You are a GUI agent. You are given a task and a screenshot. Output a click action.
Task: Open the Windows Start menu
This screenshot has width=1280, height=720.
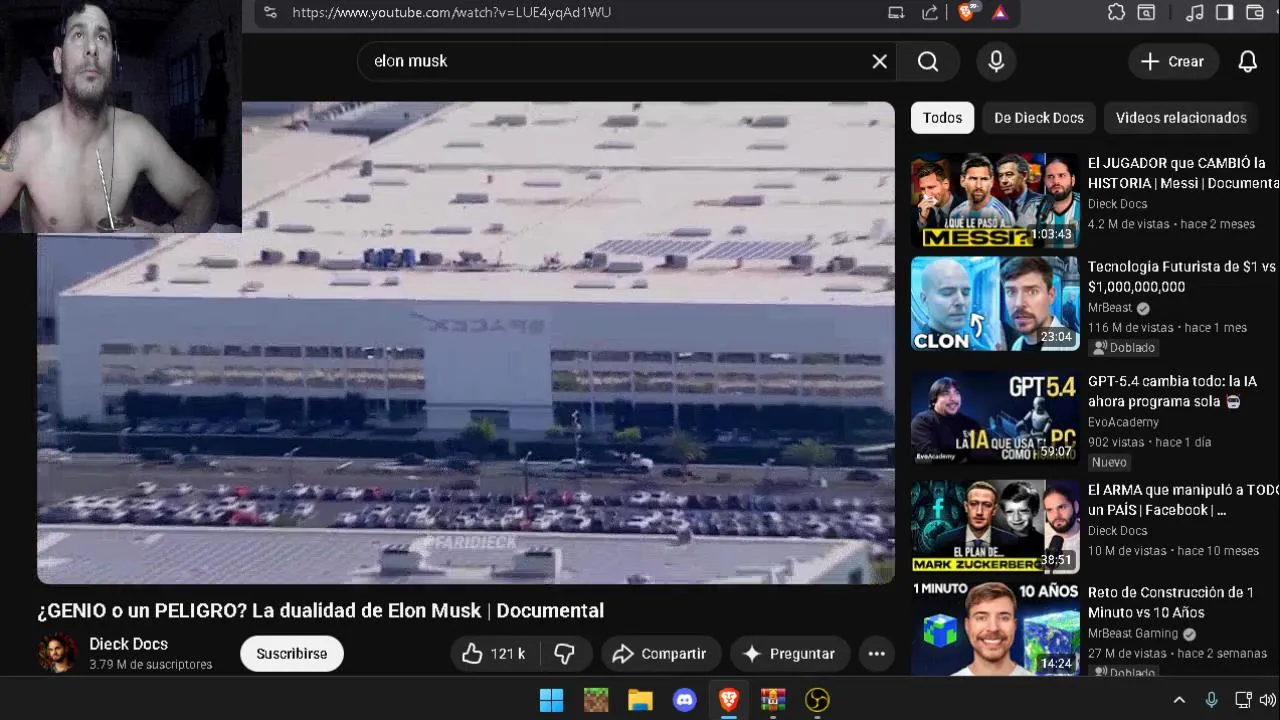(x=552, y=700)
